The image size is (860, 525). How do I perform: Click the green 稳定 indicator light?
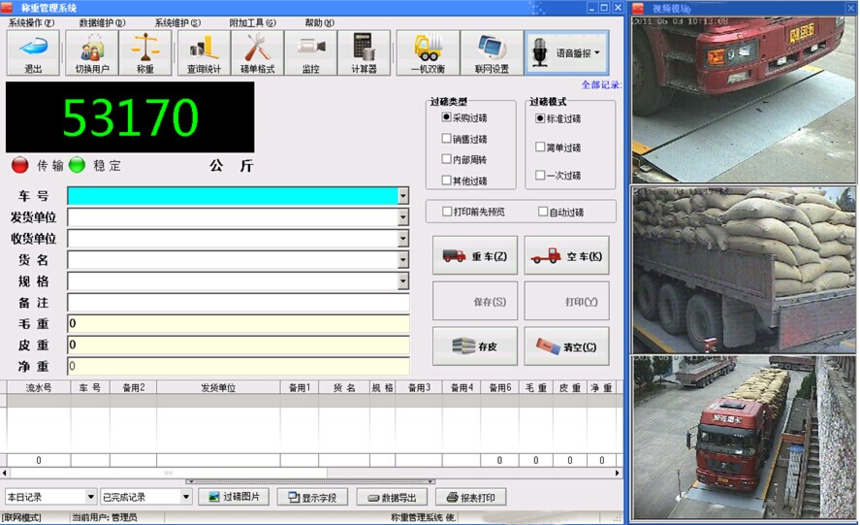[77, 165]
